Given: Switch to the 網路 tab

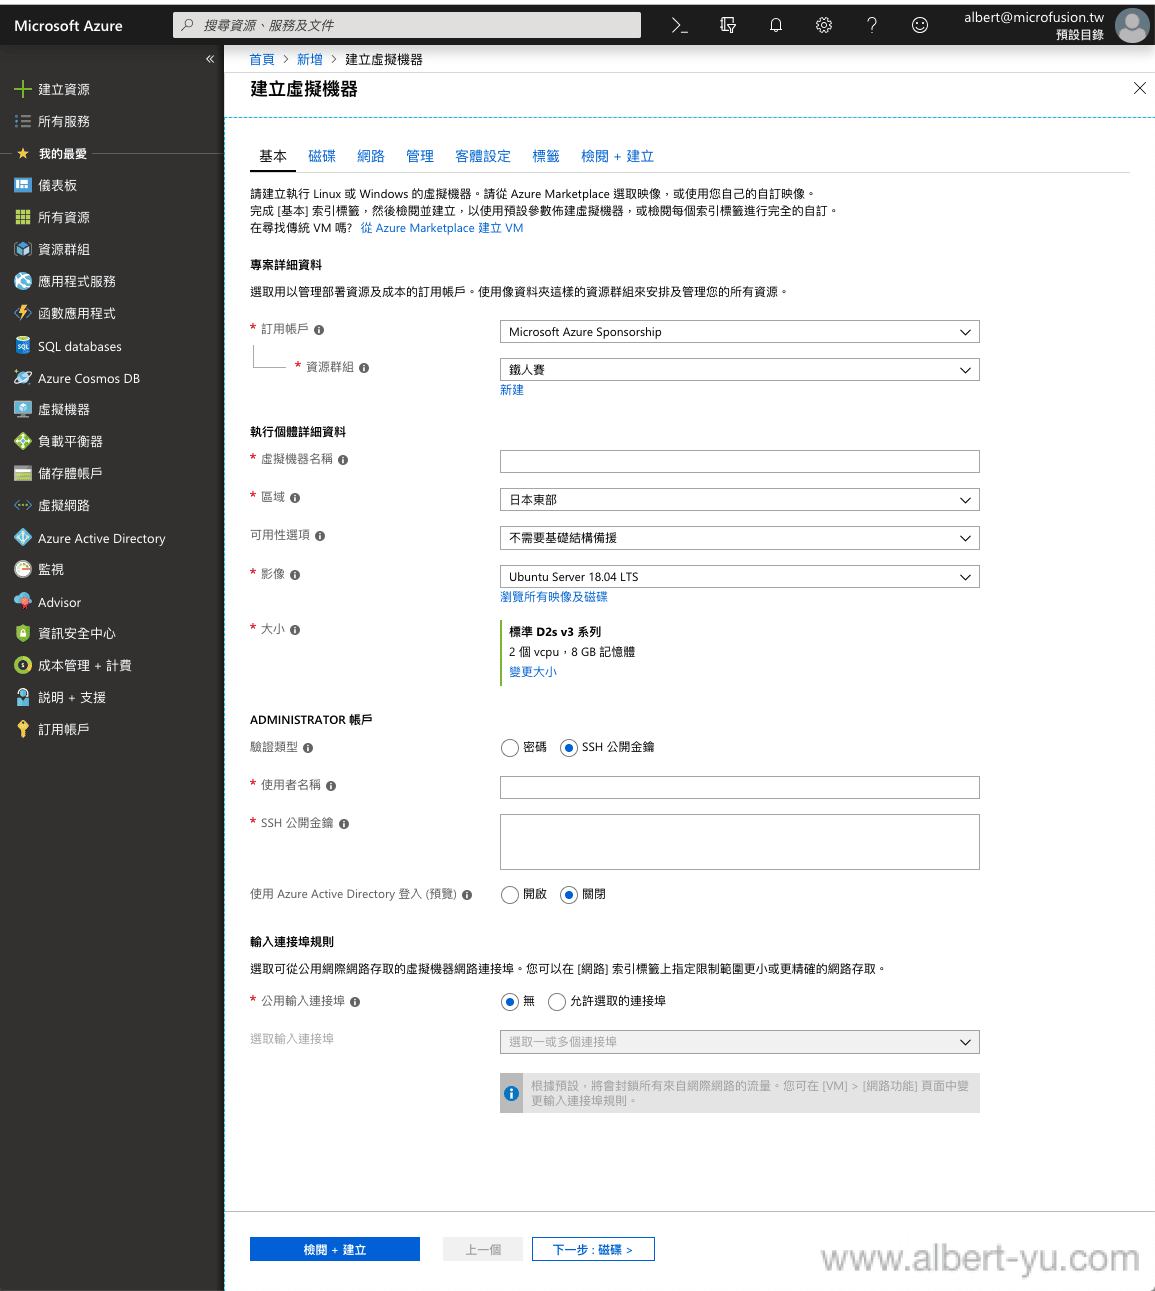Looking at the screenshot, I should [x=371, y=156].
